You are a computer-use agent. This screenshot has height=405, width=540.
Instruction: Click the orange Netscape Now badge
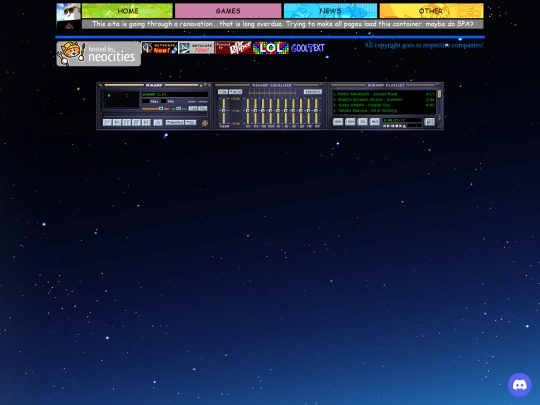coord(159,48)
